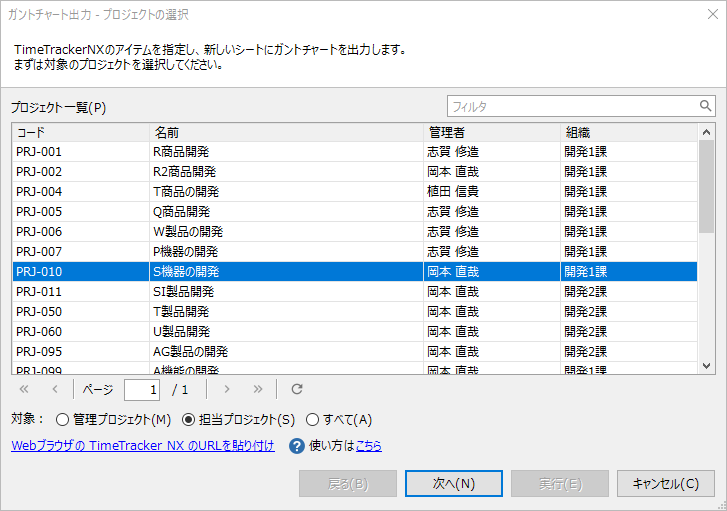Go to the previous page arrow
The width and height of the screenshot is (727, 511).
click(55, 389)
